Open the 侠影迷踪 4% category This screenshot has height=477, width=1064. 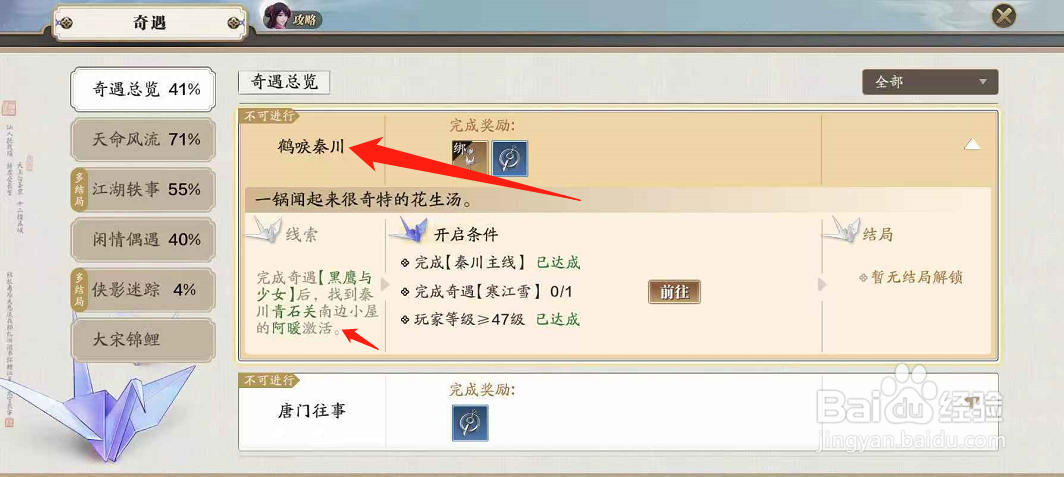coord(143,290)
